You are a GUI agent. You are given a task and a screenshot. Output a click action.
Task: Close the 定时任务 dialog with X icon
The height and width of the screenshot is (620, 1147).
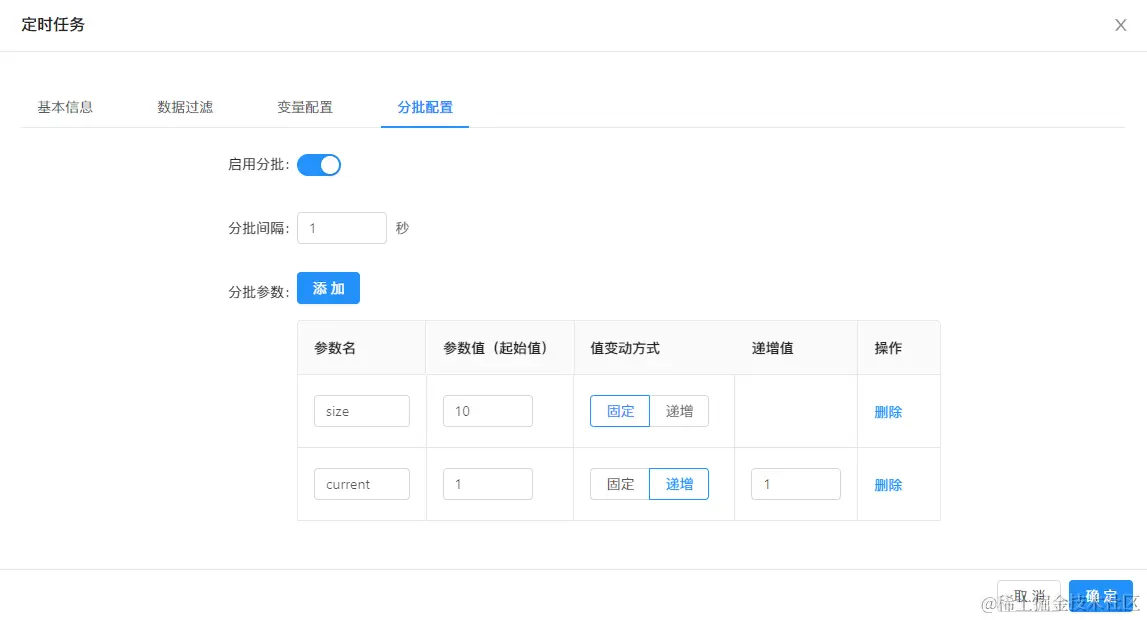click(x=1120, y=25)
